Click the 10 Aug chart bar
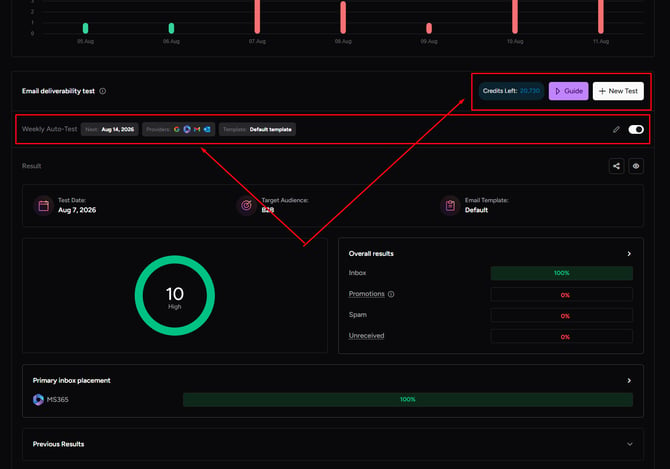Screen dimensions: 670x469 click(x=515, y=16)
